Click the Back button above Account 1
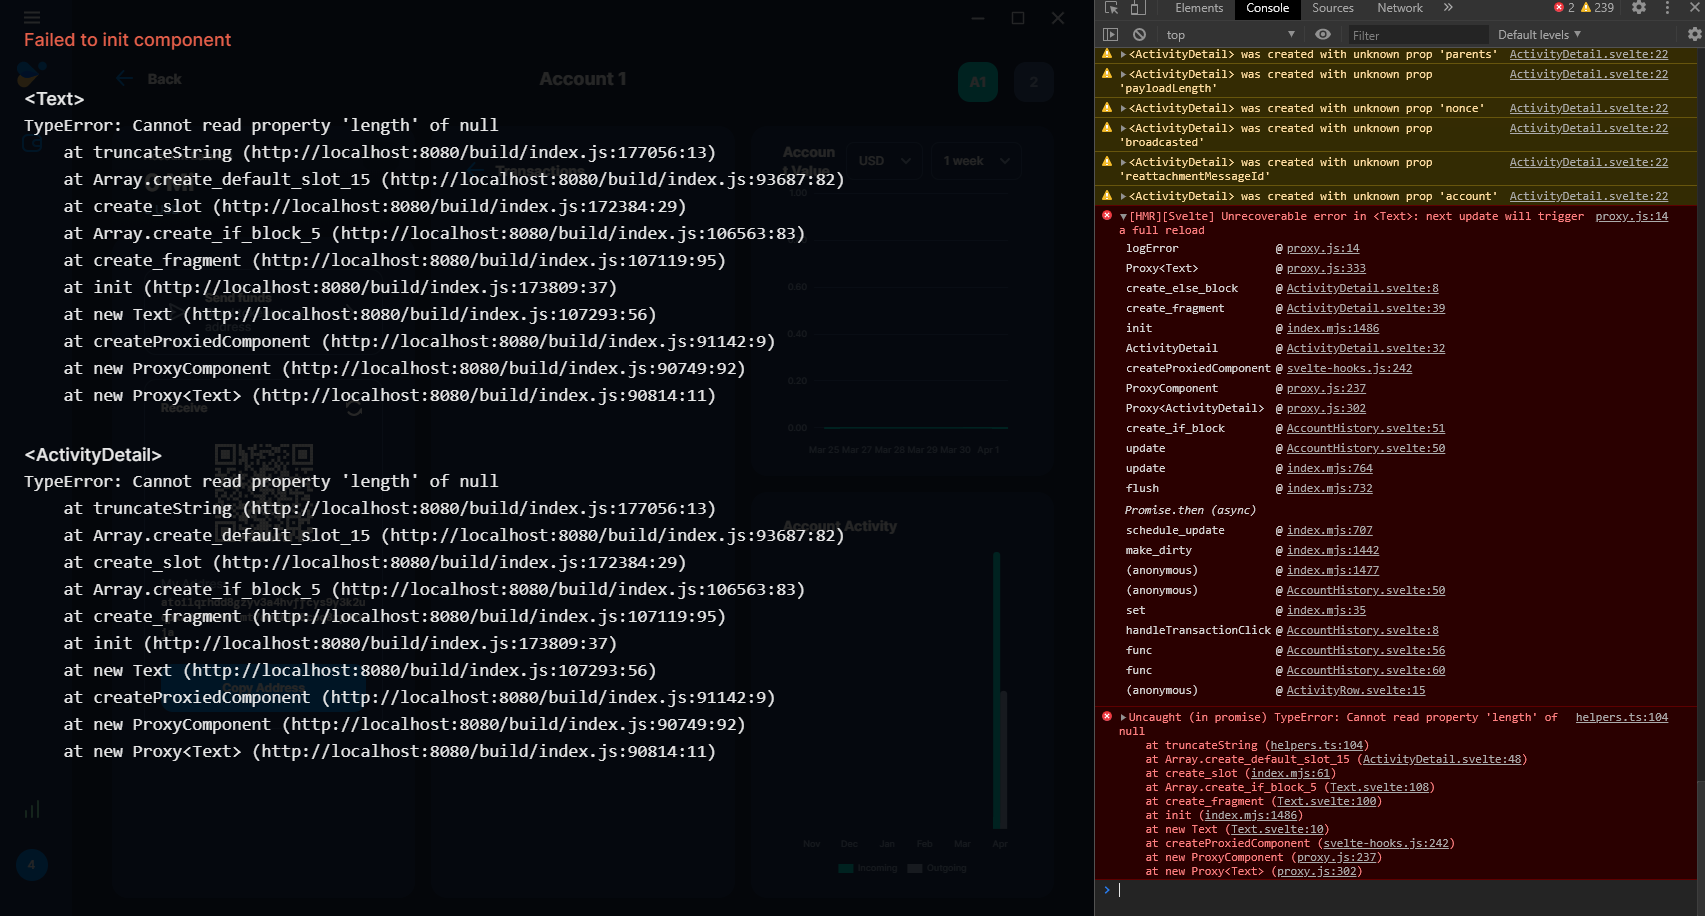 click(150, 78)
